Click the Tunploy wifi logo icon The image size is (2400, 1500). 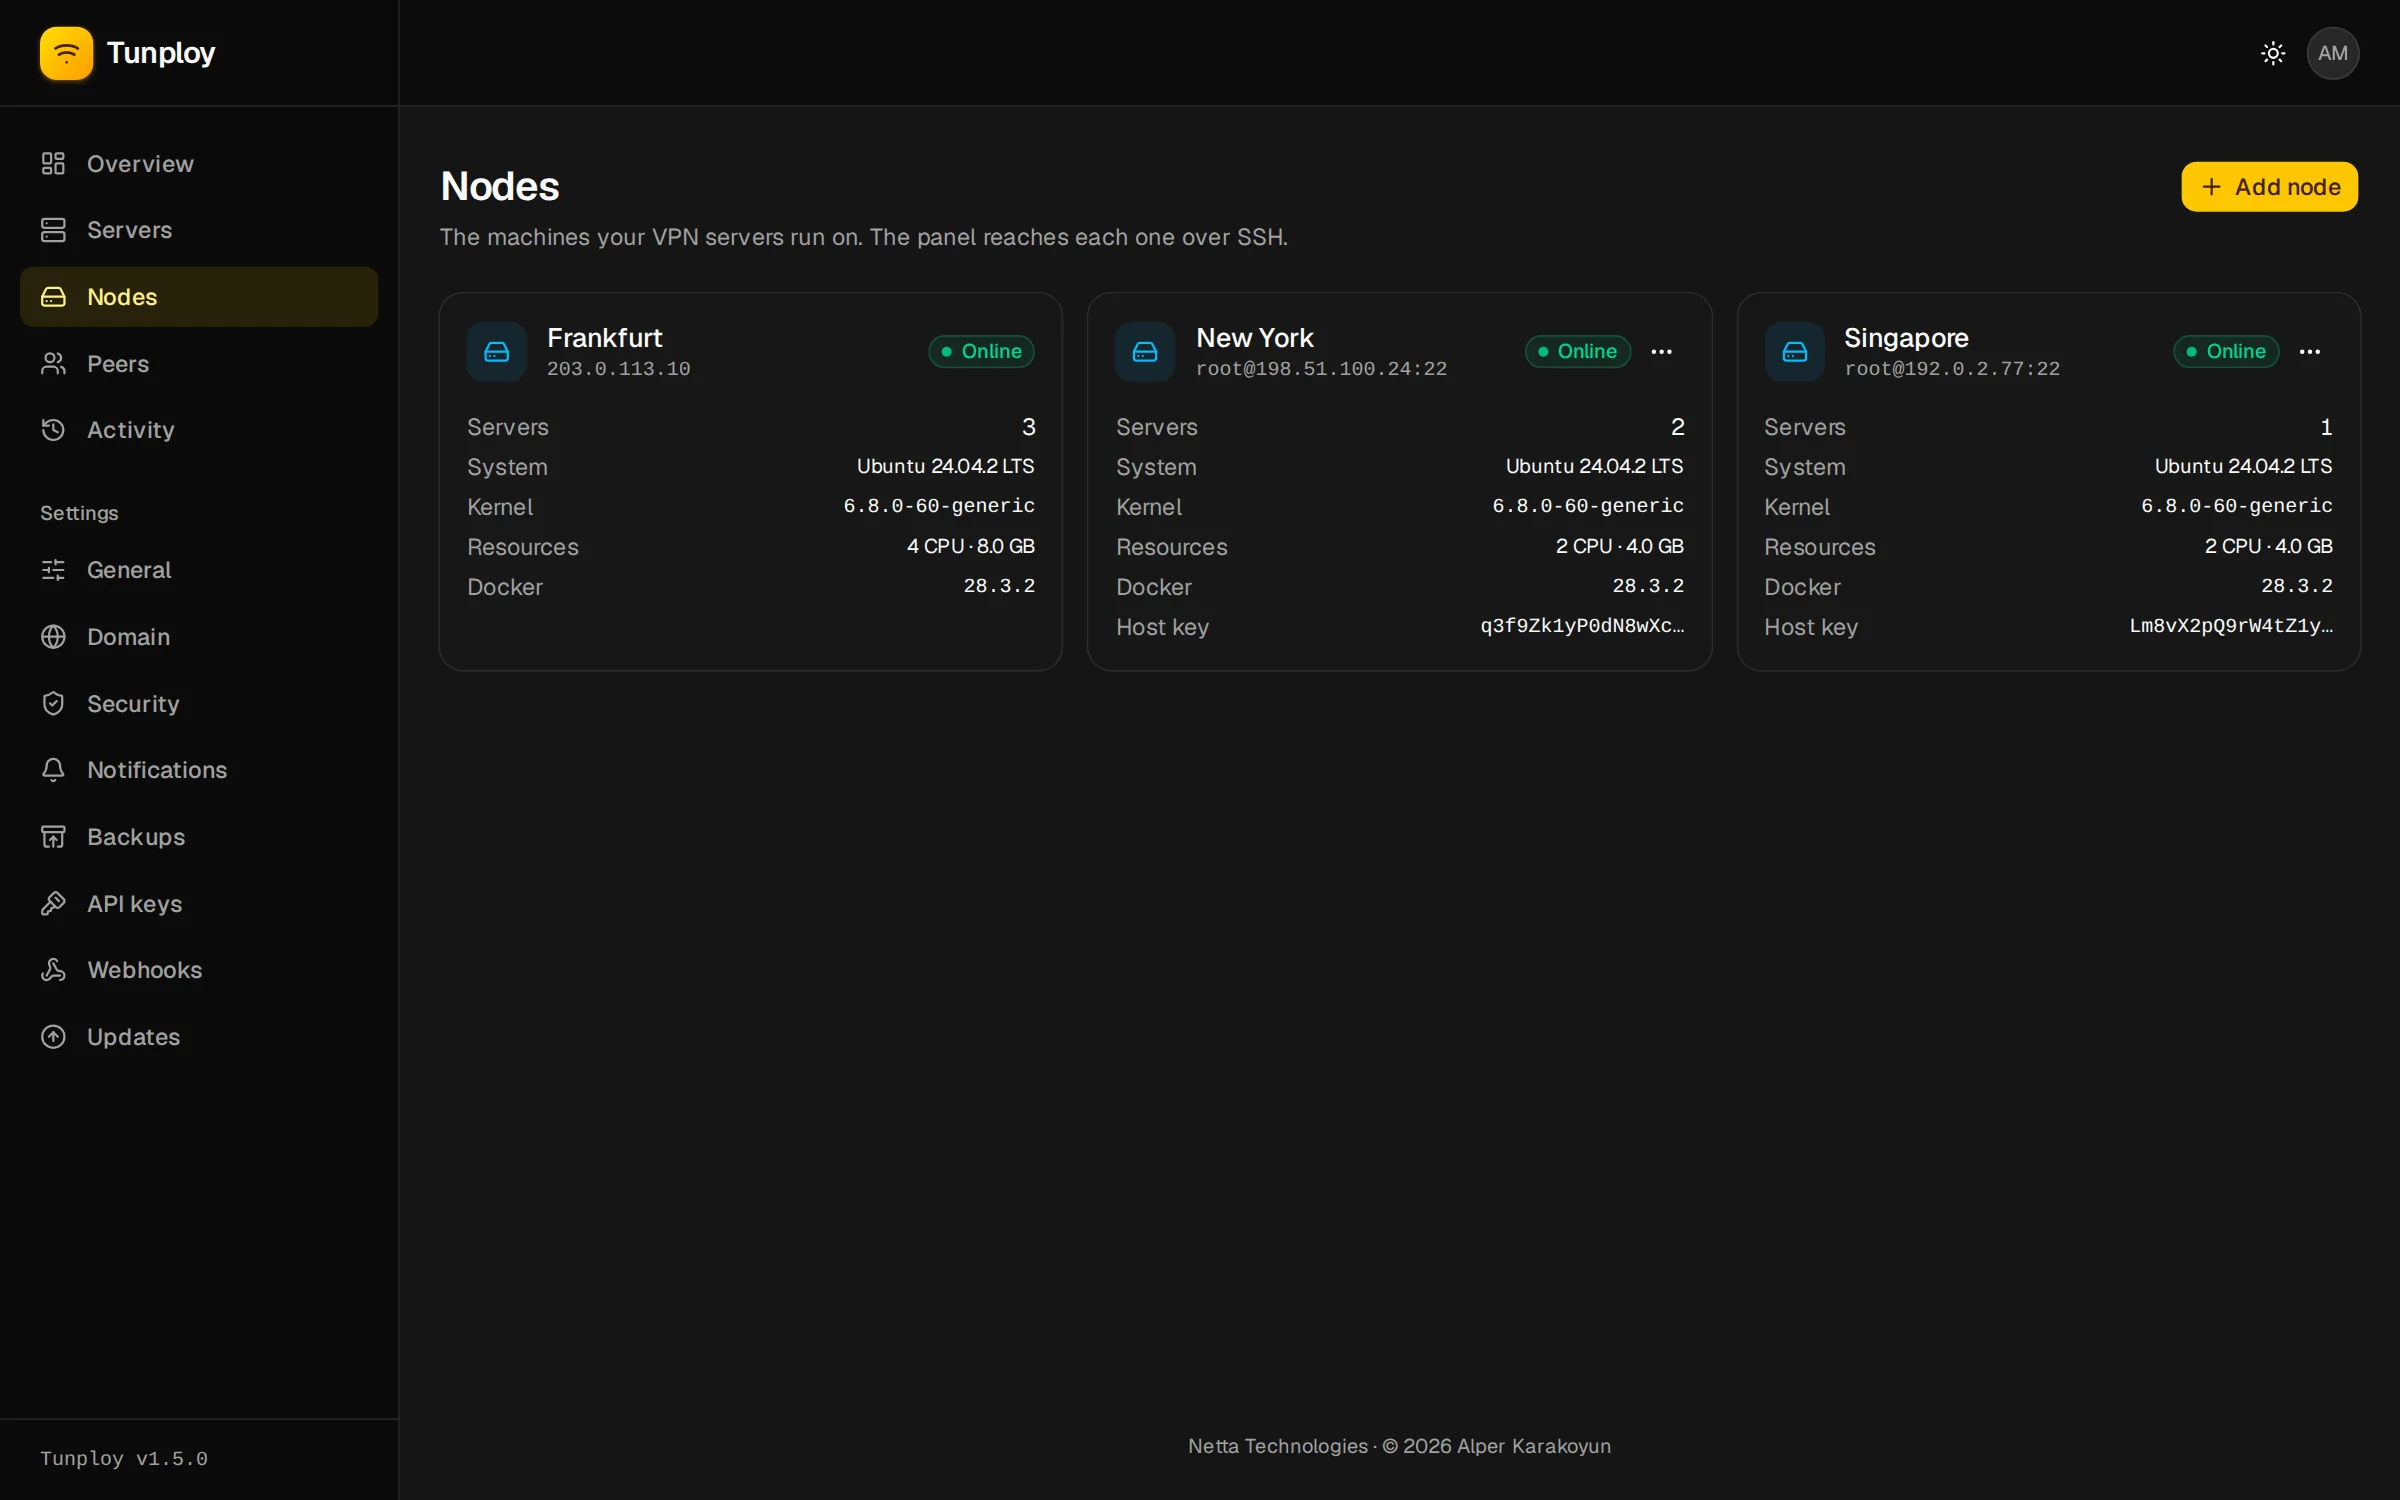(66, 53)
